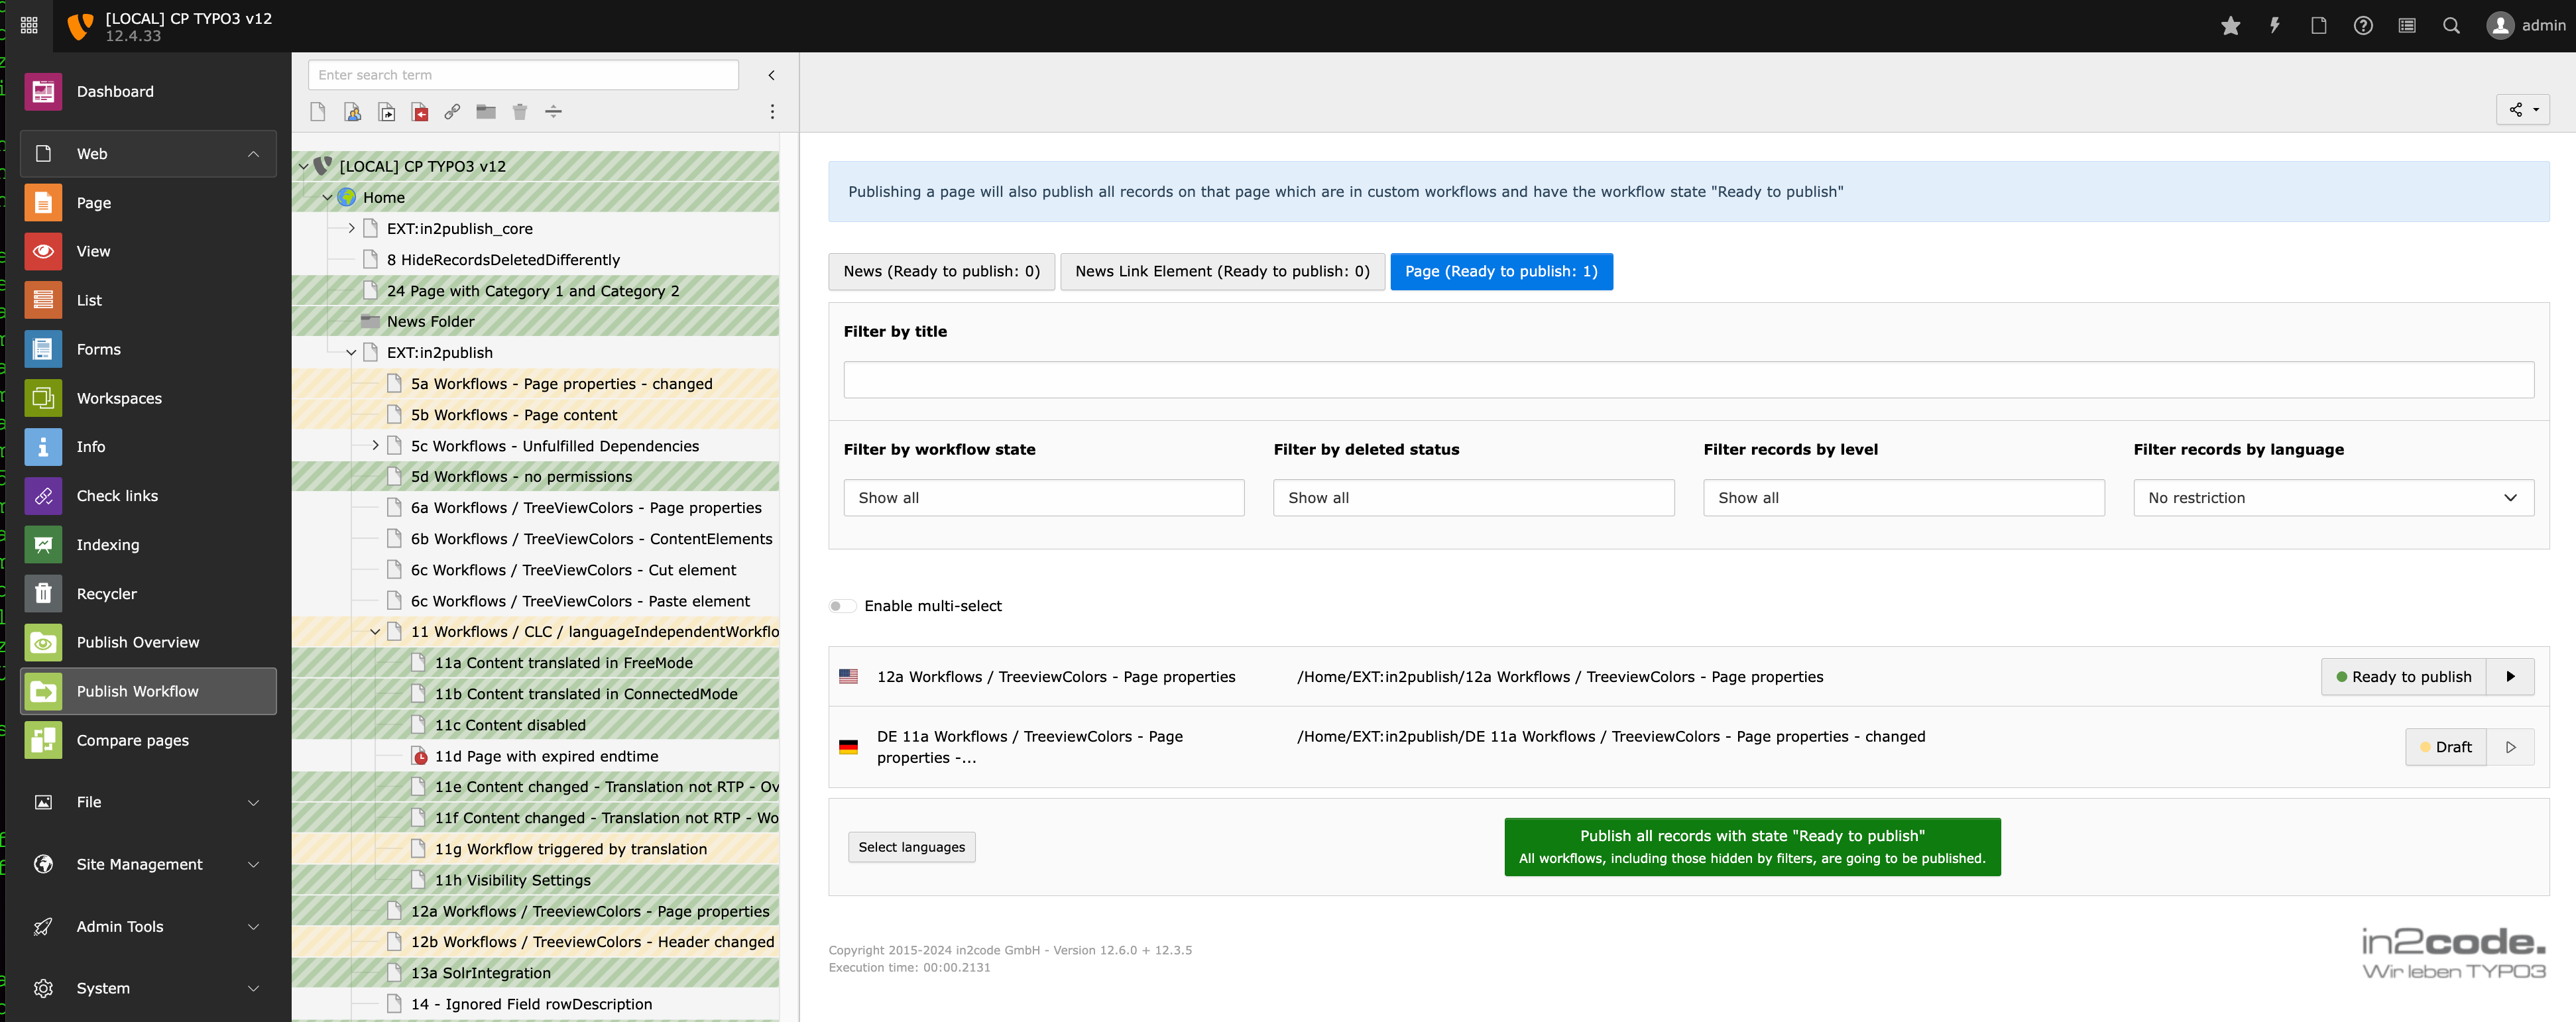Open the search magnifier icon in top bar
This screenshot has width=2576, height=1022.
pos(2450,26)
